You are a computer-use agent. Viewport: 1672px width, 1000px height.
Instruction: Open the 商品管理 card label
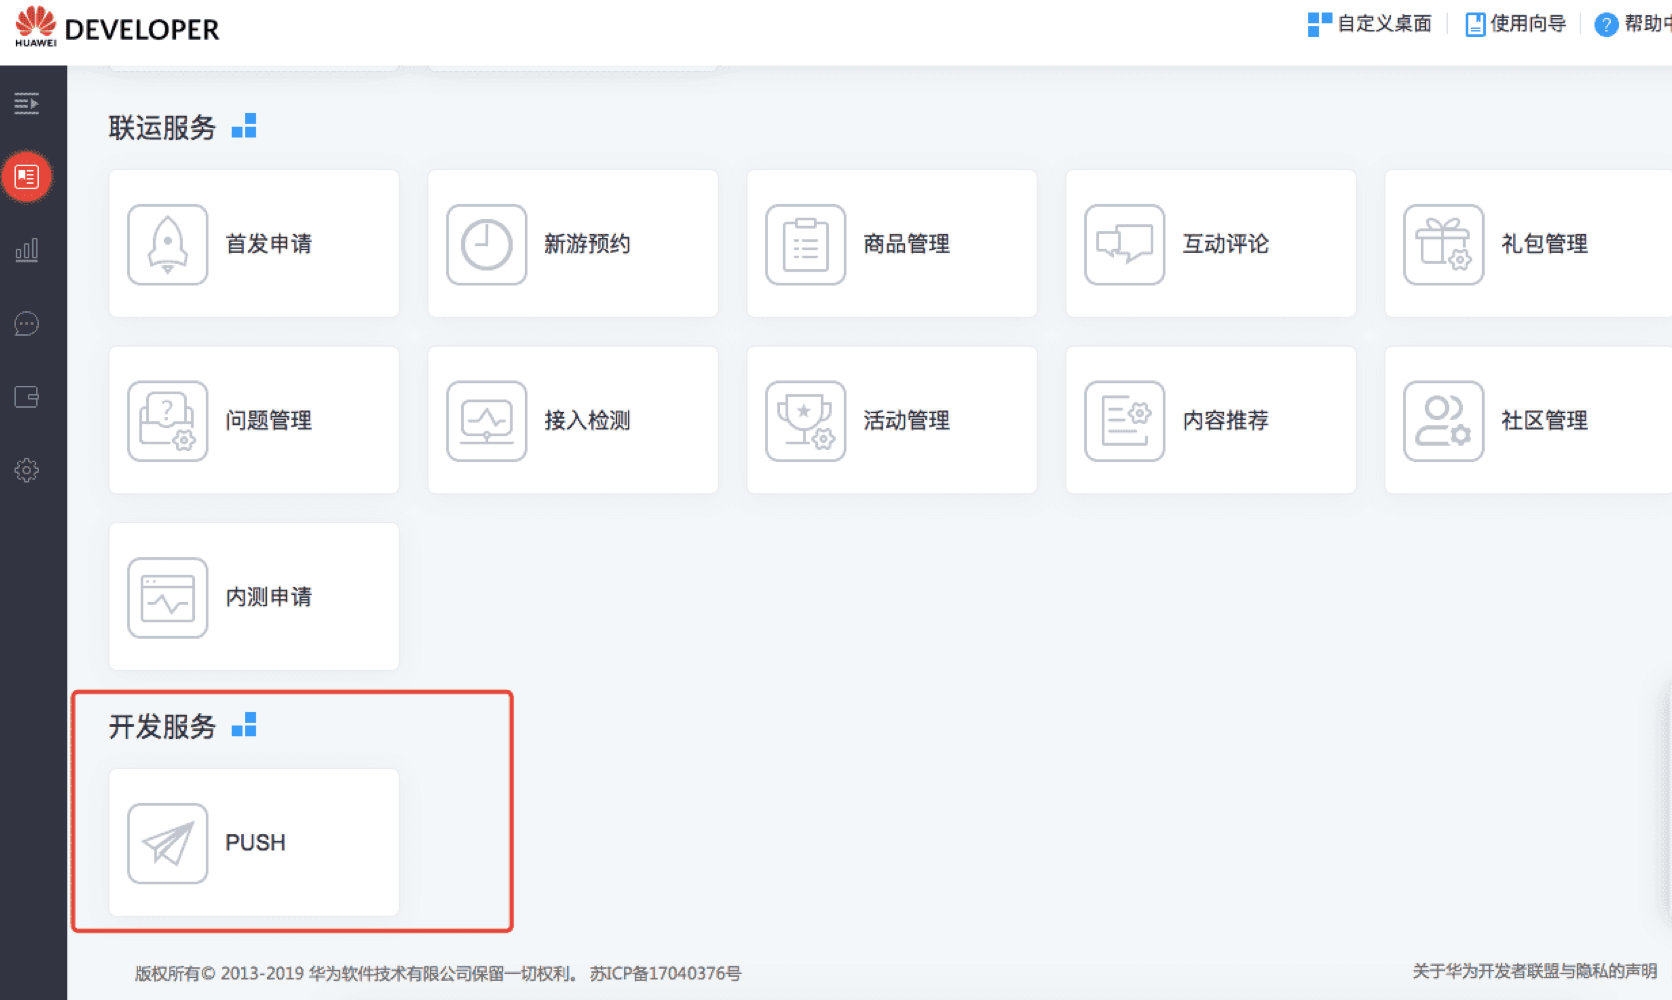(907, 244)
